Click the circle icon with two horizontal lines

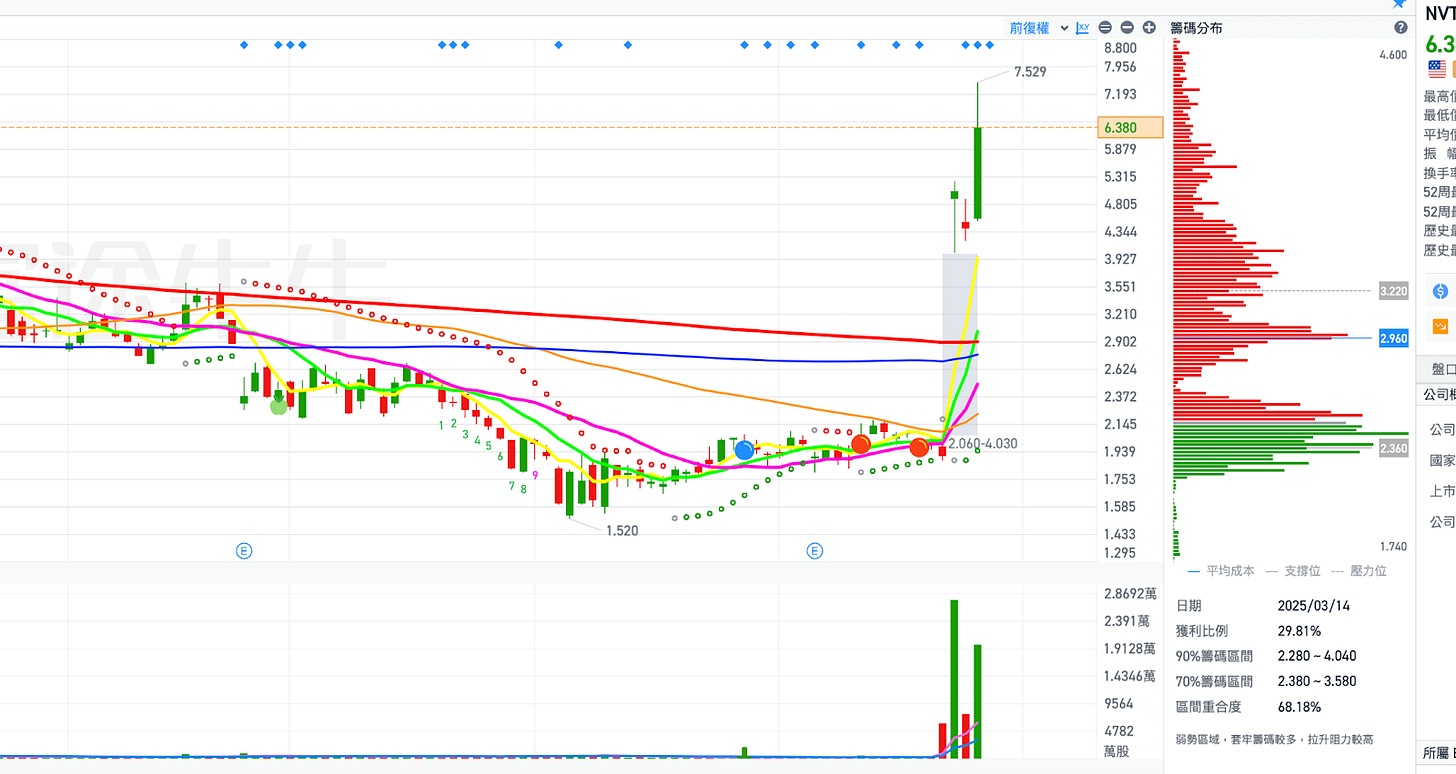coord(1105,28)
